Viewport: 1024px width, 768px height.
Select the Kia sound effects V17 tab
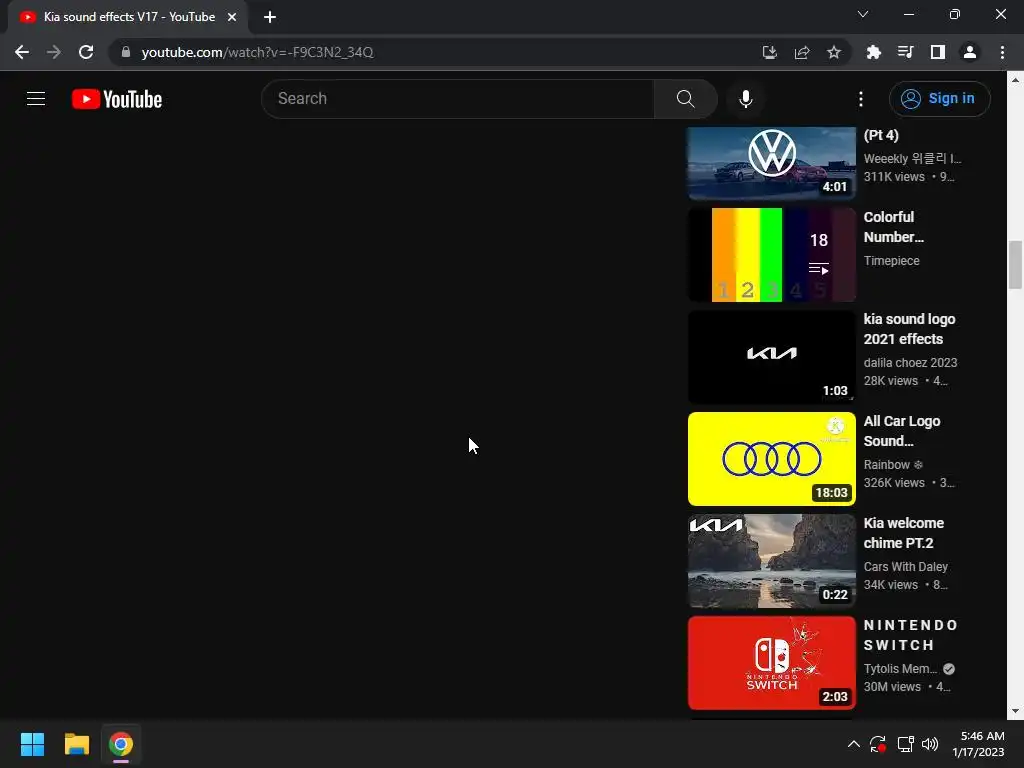128,17
